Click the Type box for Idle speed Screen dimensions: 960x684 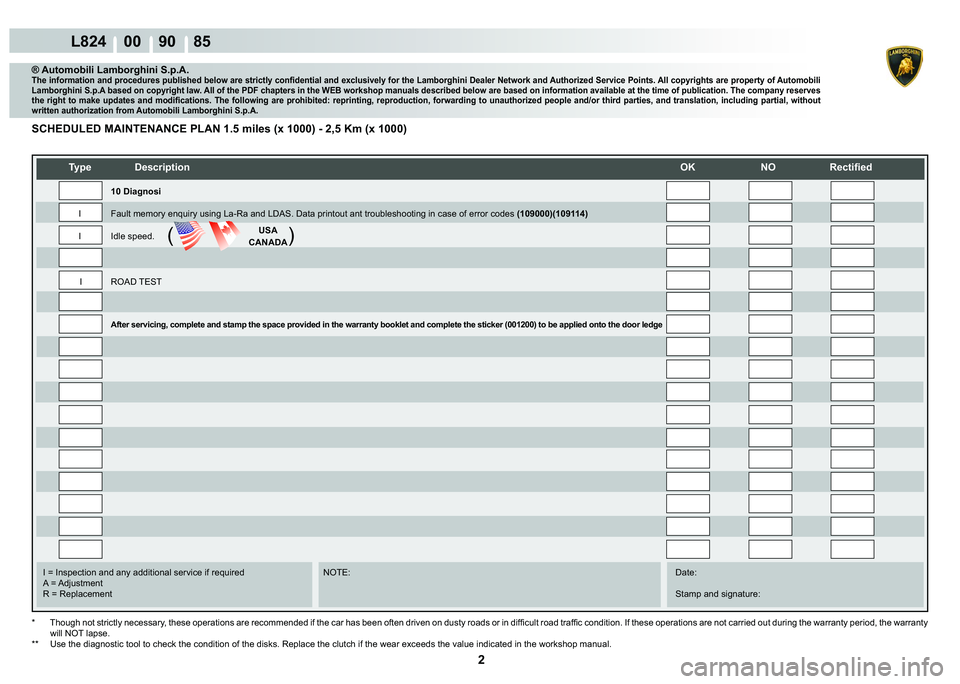[x=80, y=235]
